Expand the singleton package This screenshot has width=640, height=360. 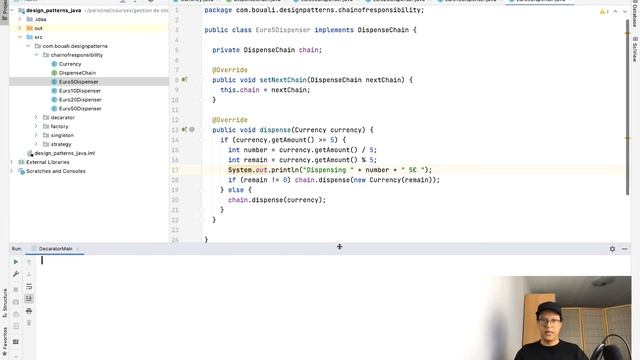coord(36,136)
